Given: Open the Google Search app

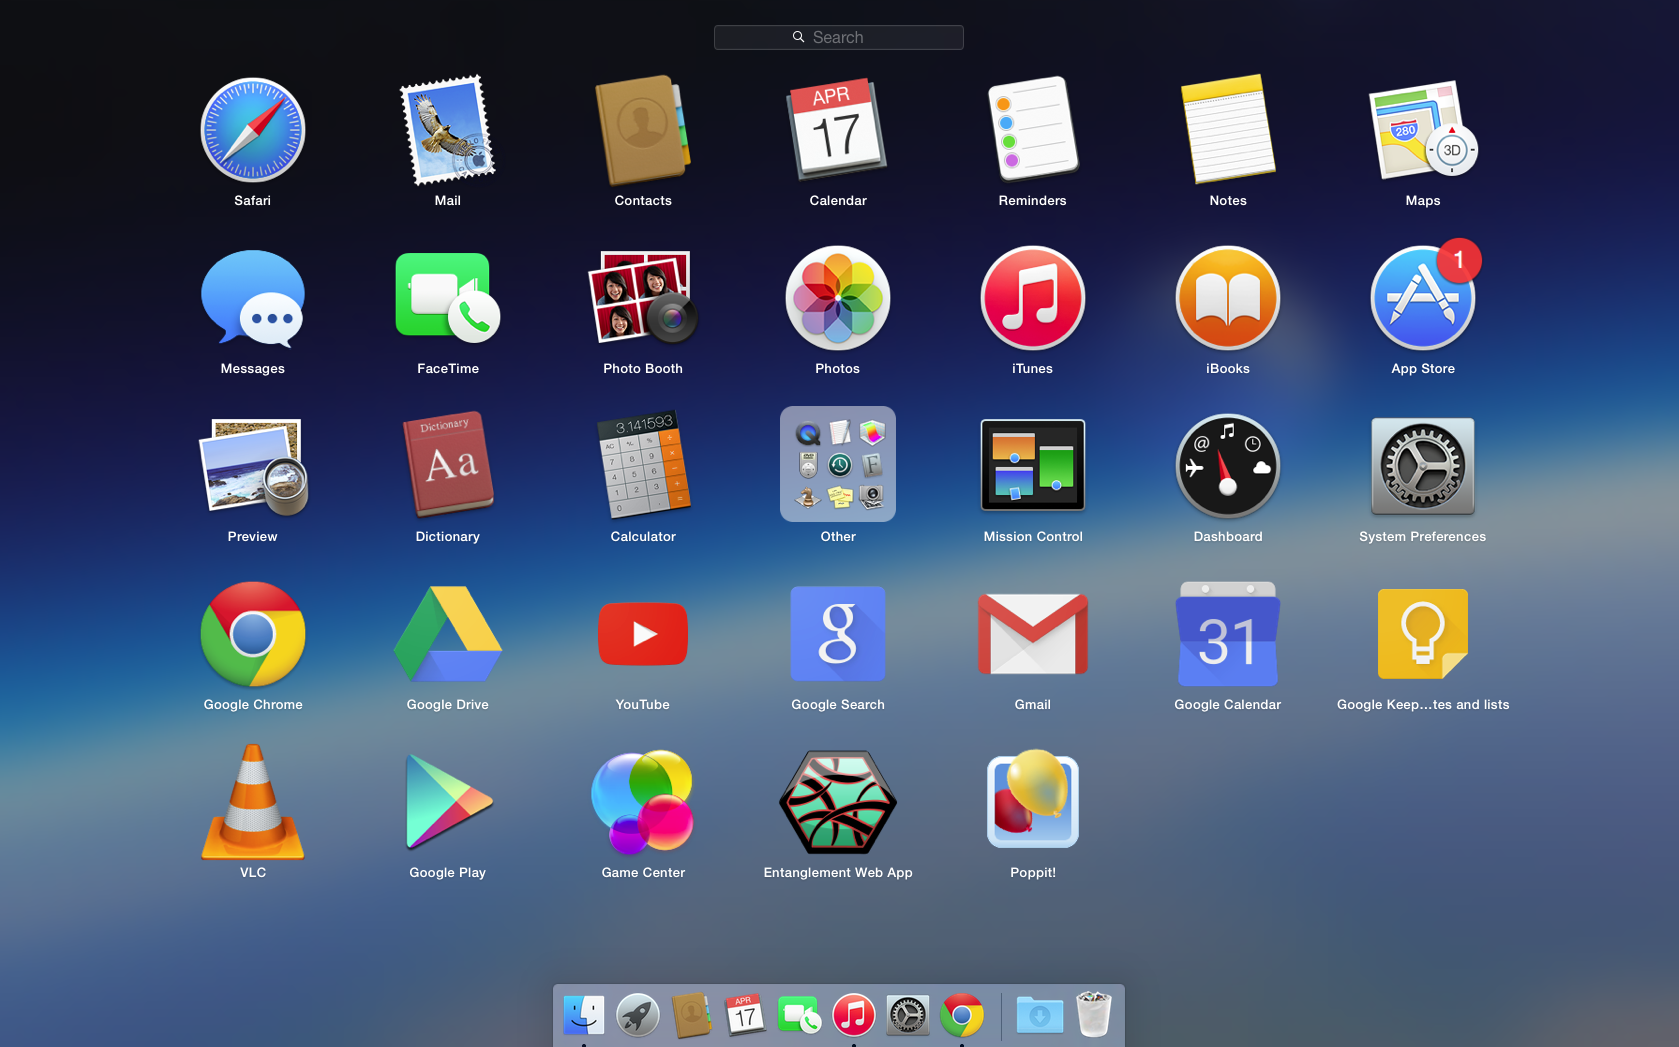Looking at the screenshot, I should (x=838, y=634).
